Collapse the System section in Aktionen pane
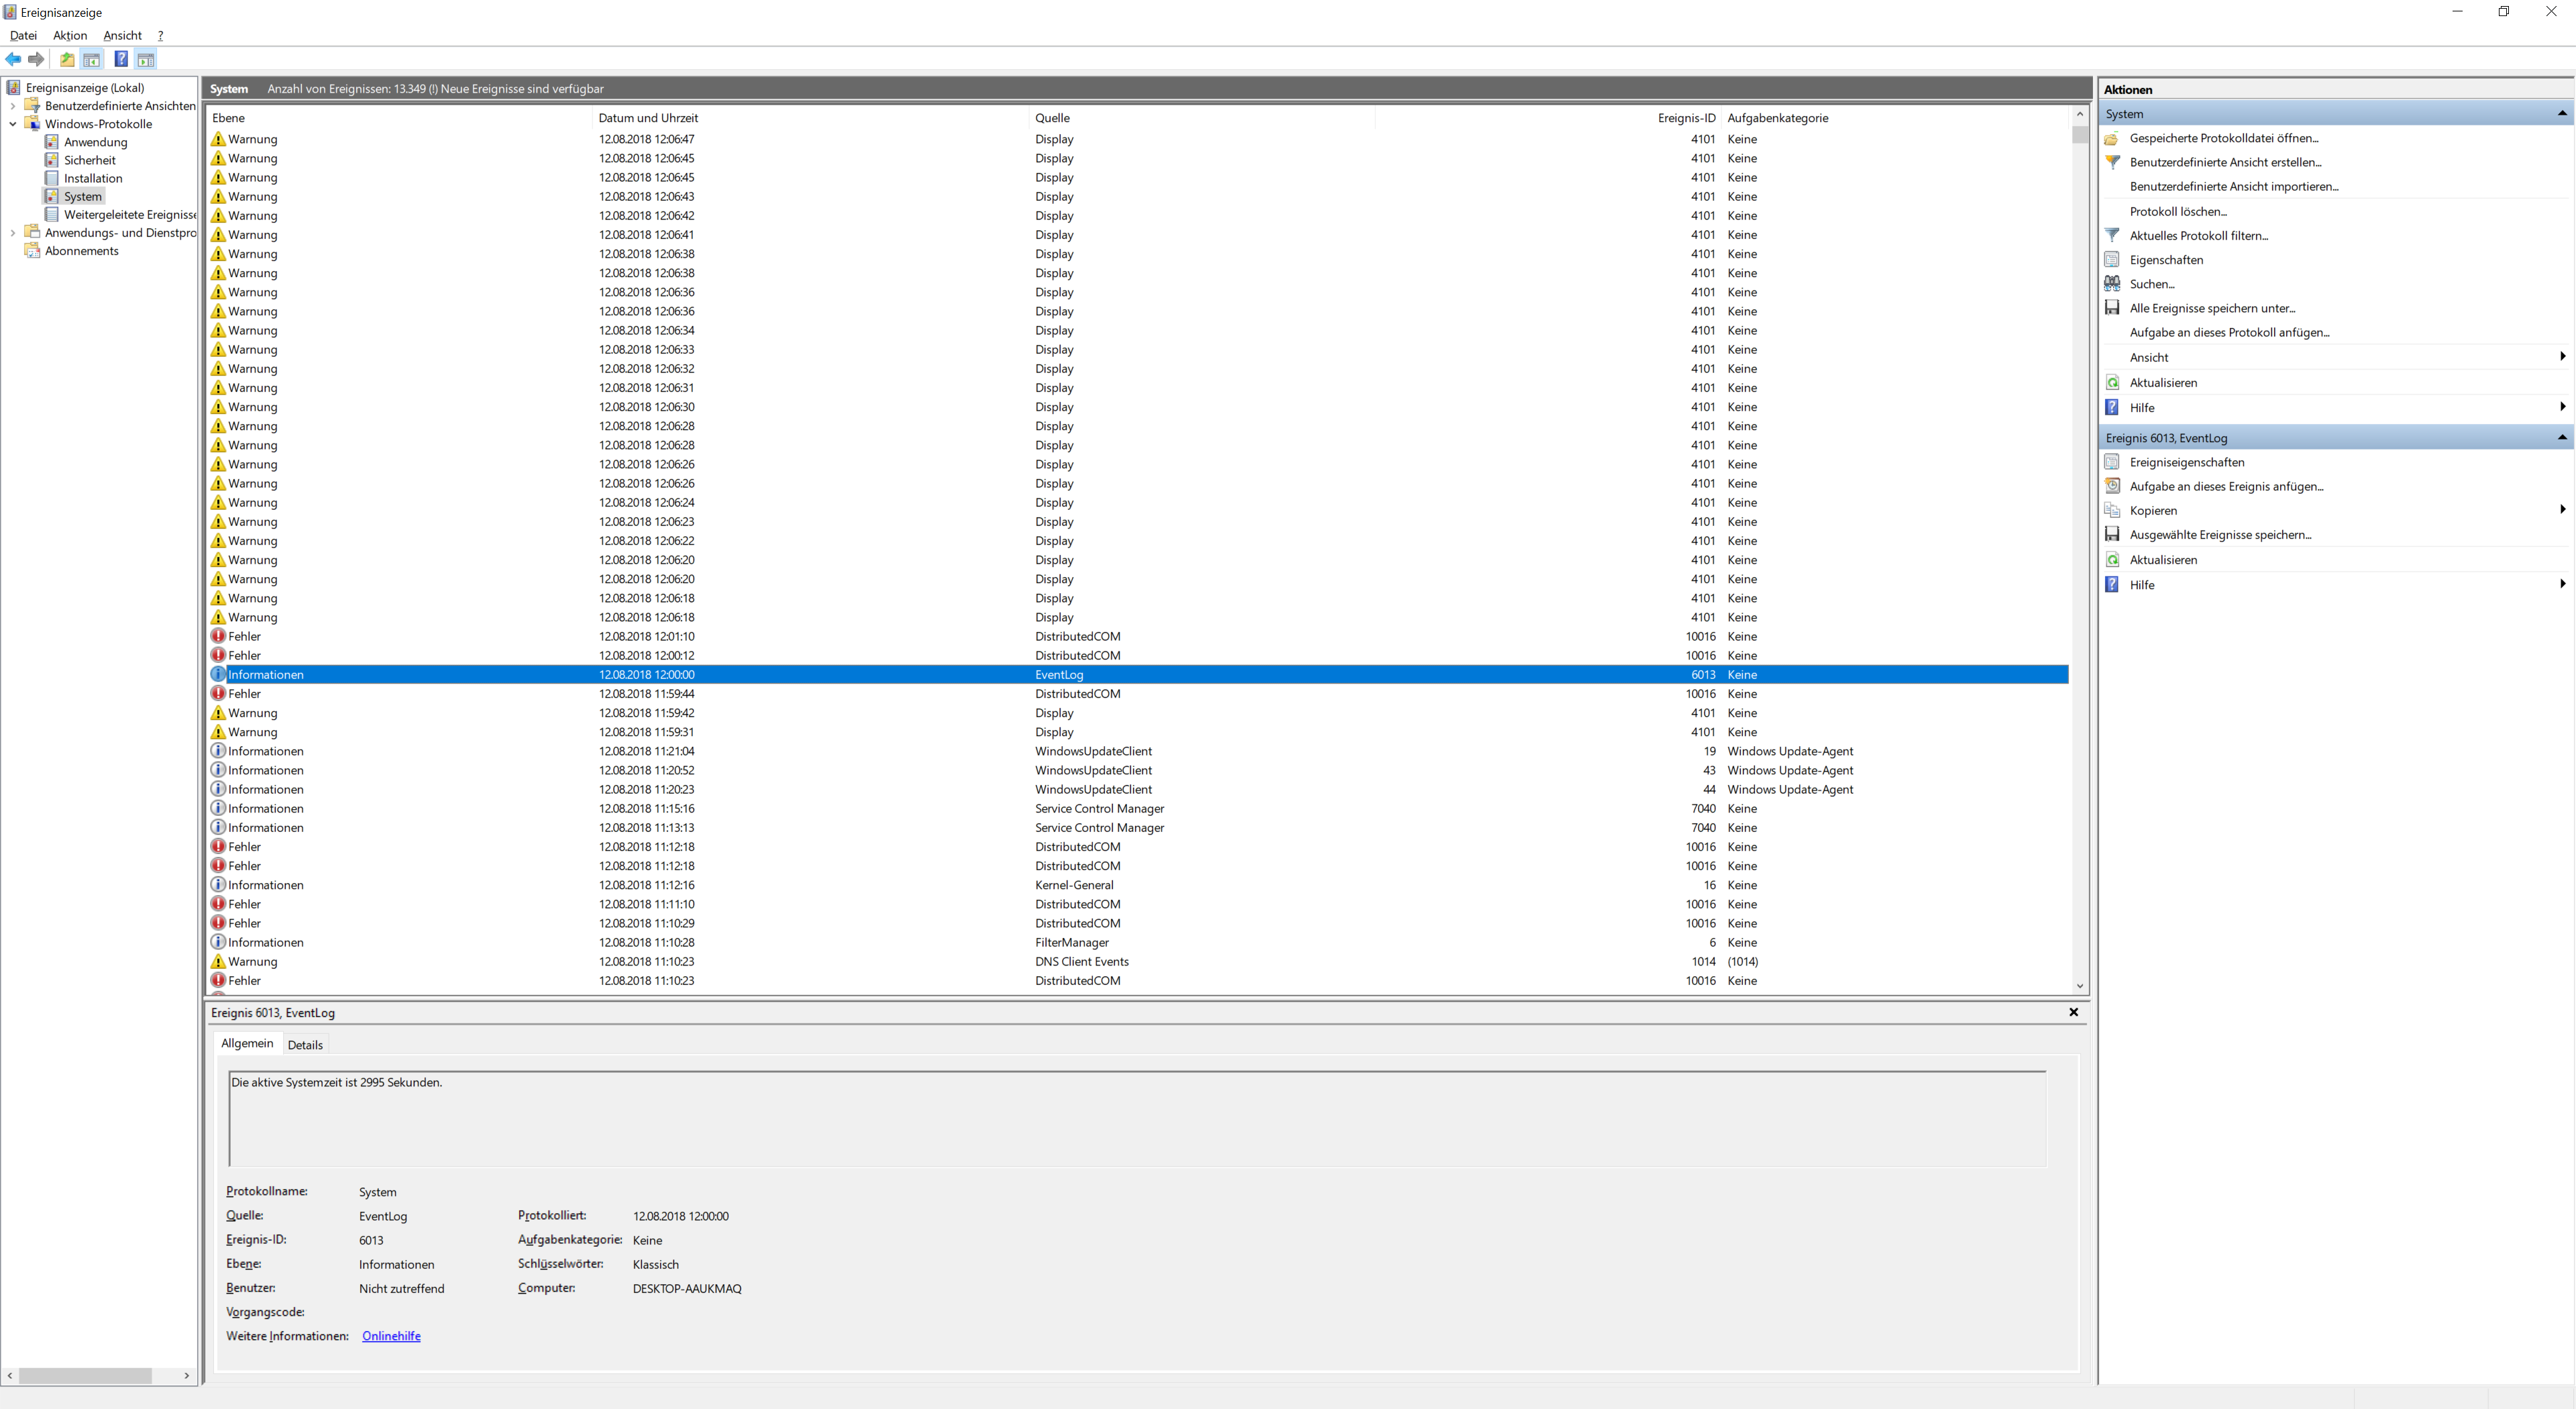The image size is (2576, 1409). click(2561, 114)
